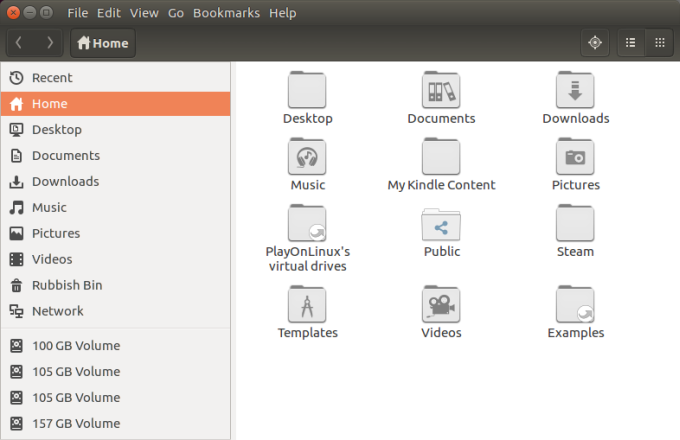The width and height of the screenshot is (680, 440).
Task: Mount the 100 GB Volume
Action: click(115, 345)
